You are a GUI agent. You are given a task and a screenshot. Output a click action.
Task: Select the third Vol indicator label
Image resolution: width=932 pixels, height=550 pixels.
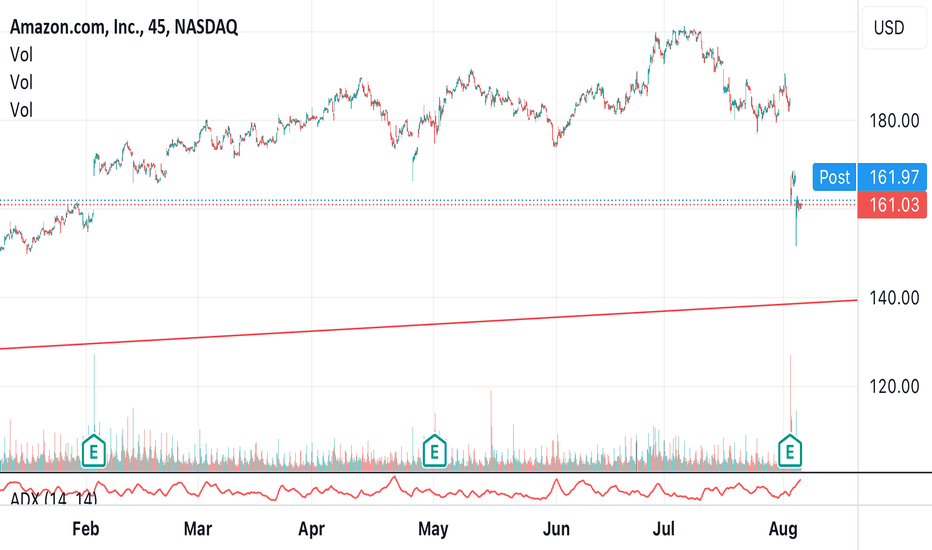tap(21, 110)
